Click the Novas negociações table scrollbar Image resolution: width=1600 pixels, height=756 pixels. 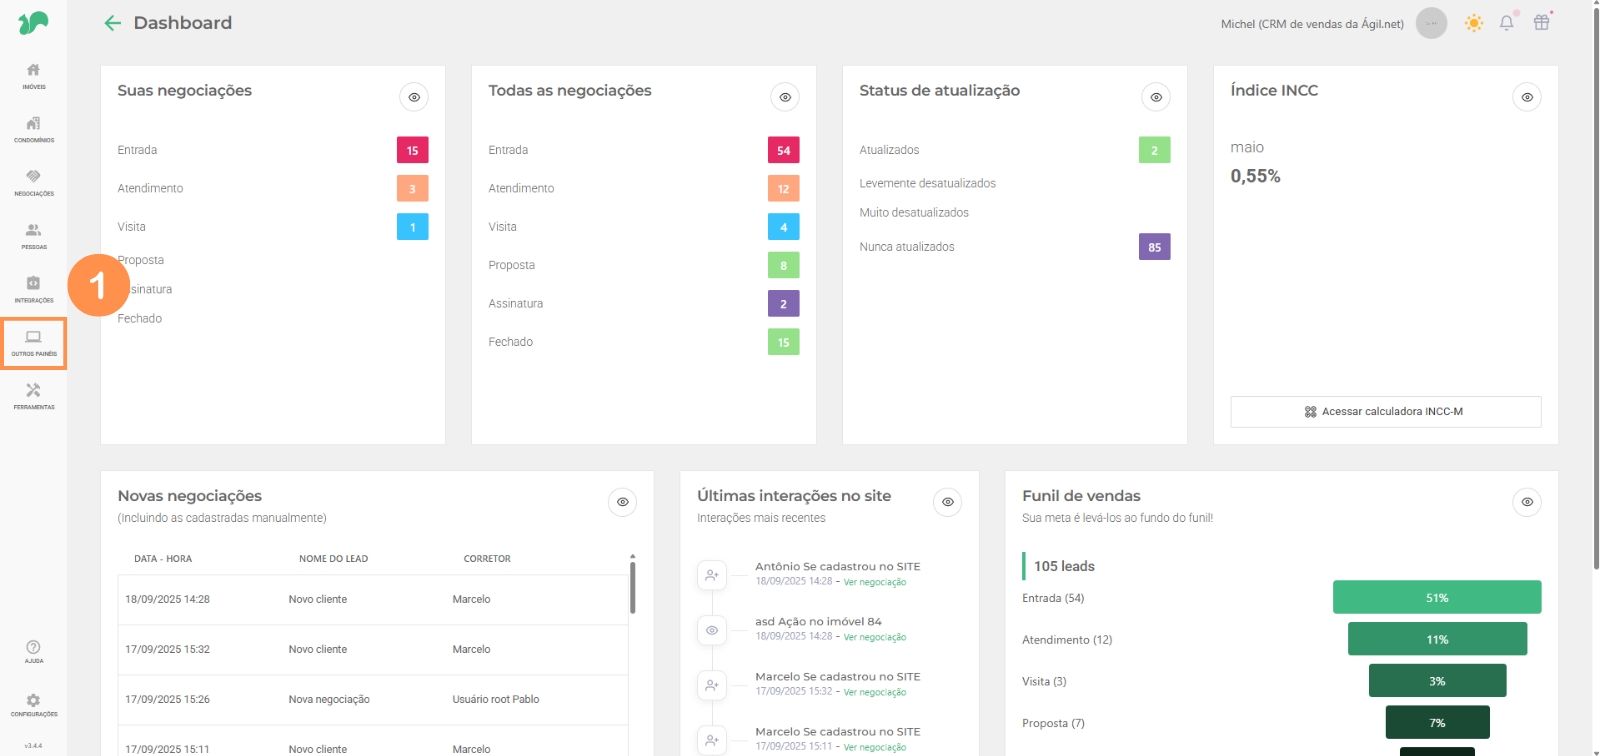click(x=632, y=588)
